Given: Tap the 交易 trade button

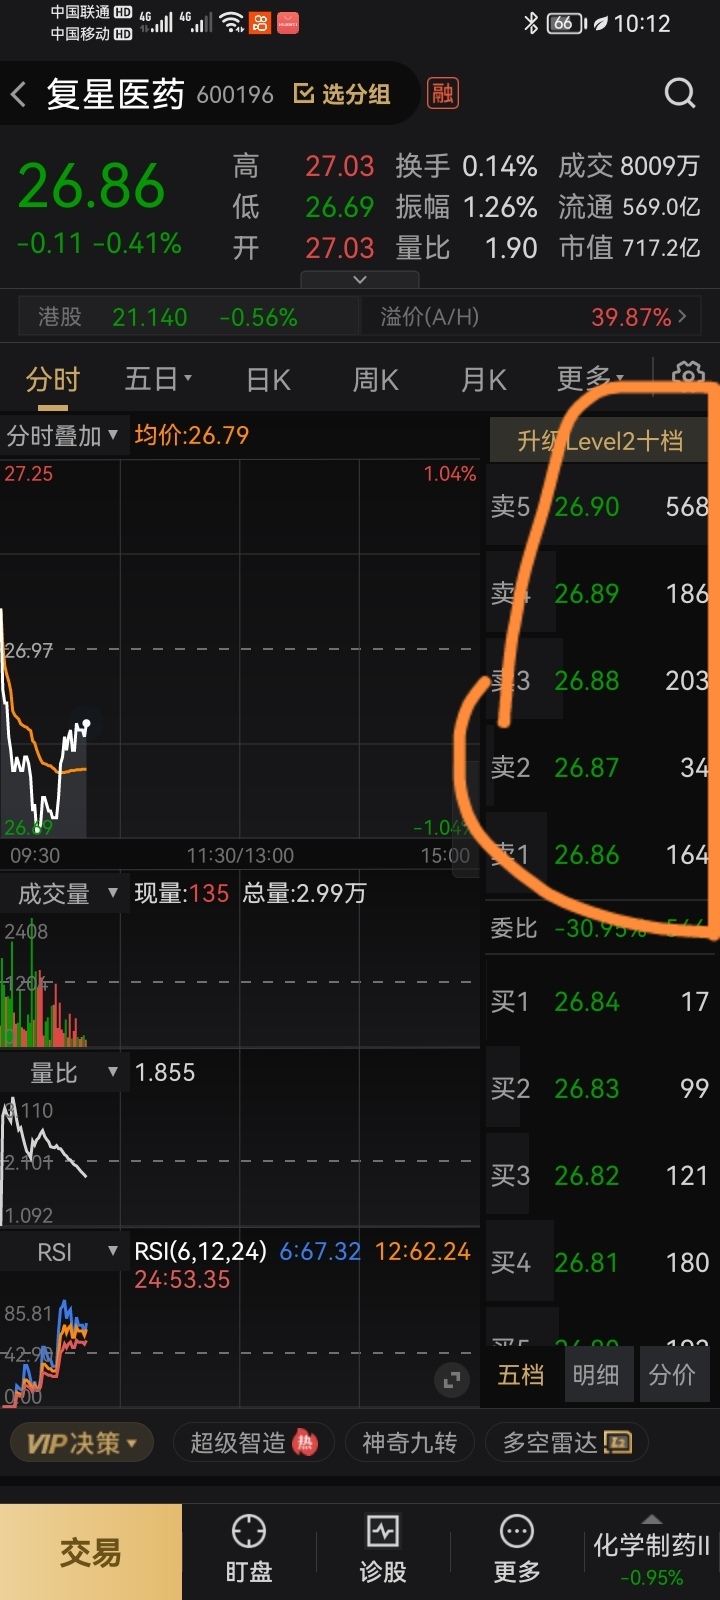Looking at the screenshot, I should [x=91, y=1552].
